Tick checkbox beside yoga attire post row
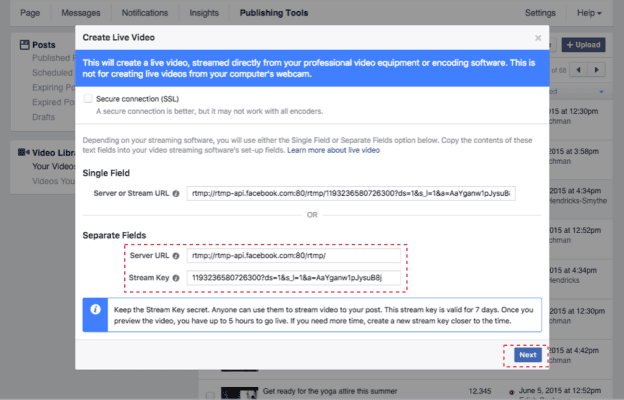 (x=210, y=395)
